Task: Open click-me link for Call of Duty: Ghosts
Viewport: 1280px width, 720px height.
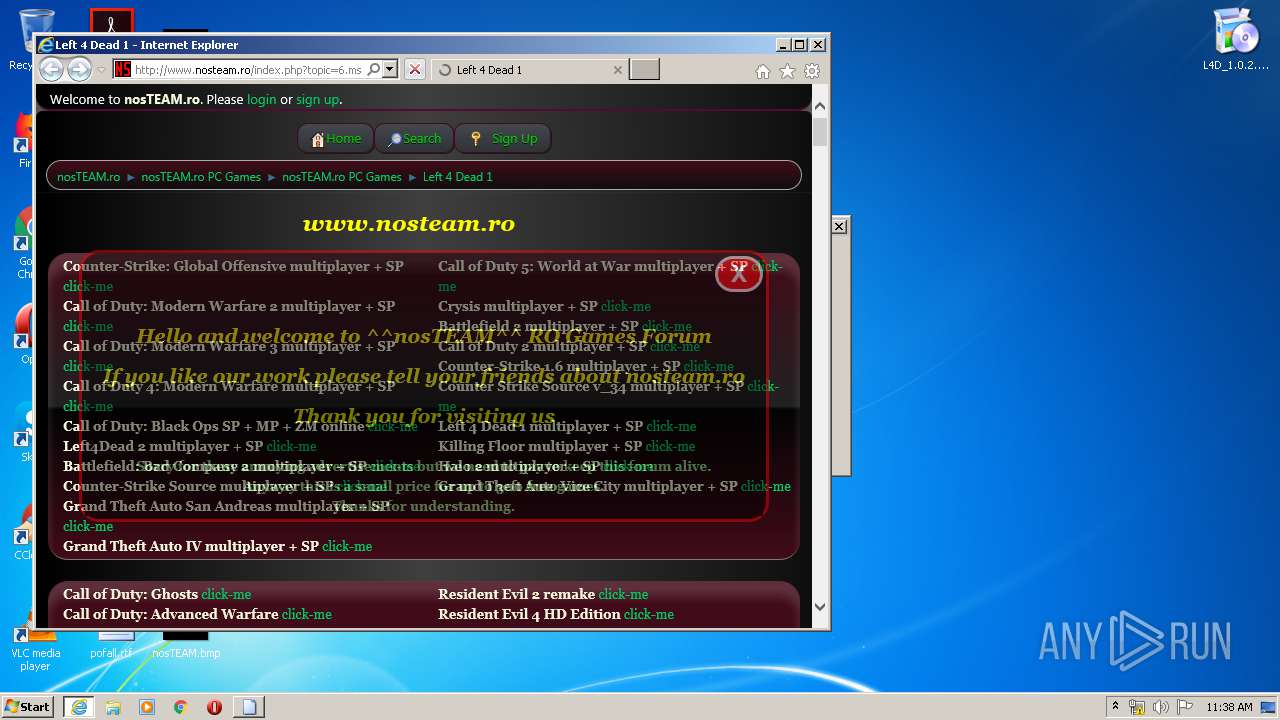Action: pos(226,594)
